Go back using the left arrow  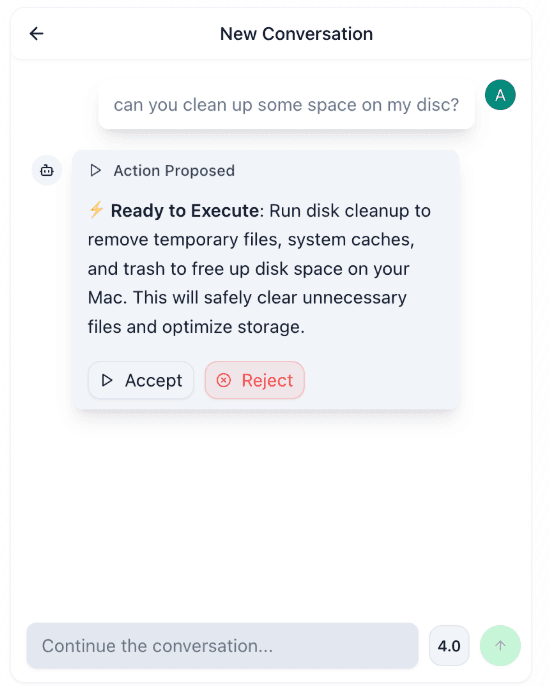point(36,34)
